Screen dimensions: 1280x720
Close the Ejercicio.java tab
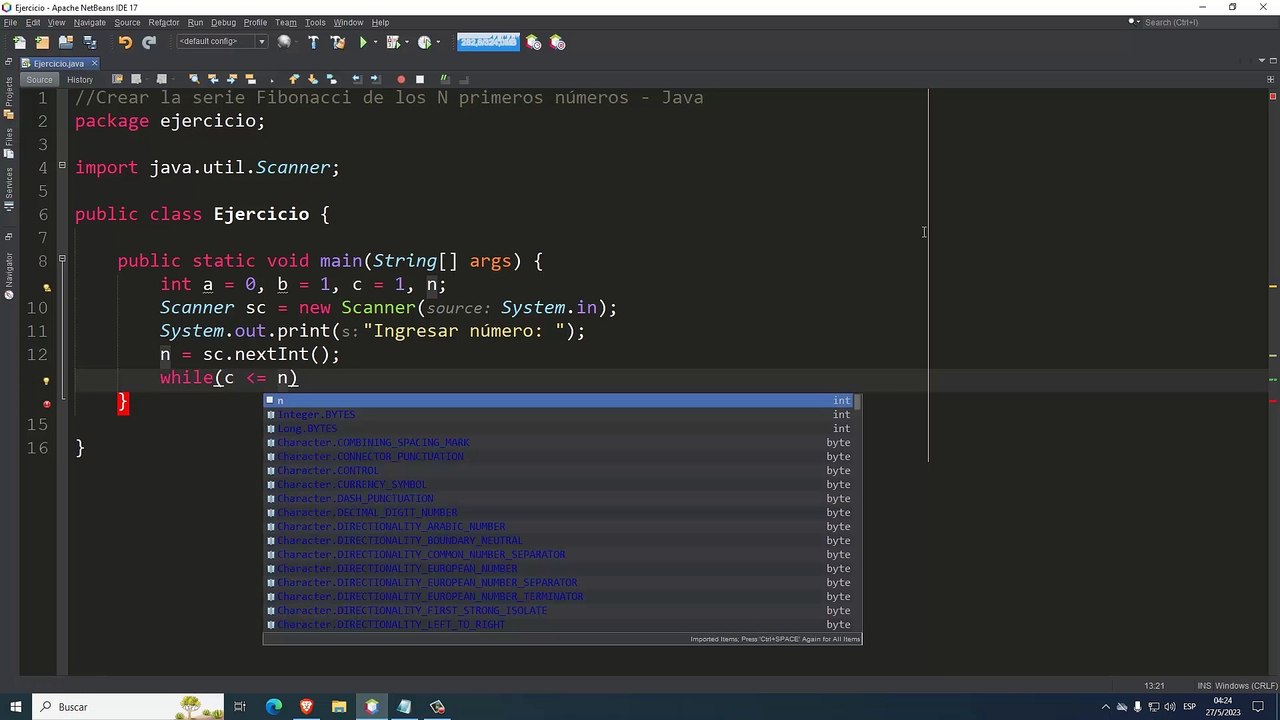point(95,63)
